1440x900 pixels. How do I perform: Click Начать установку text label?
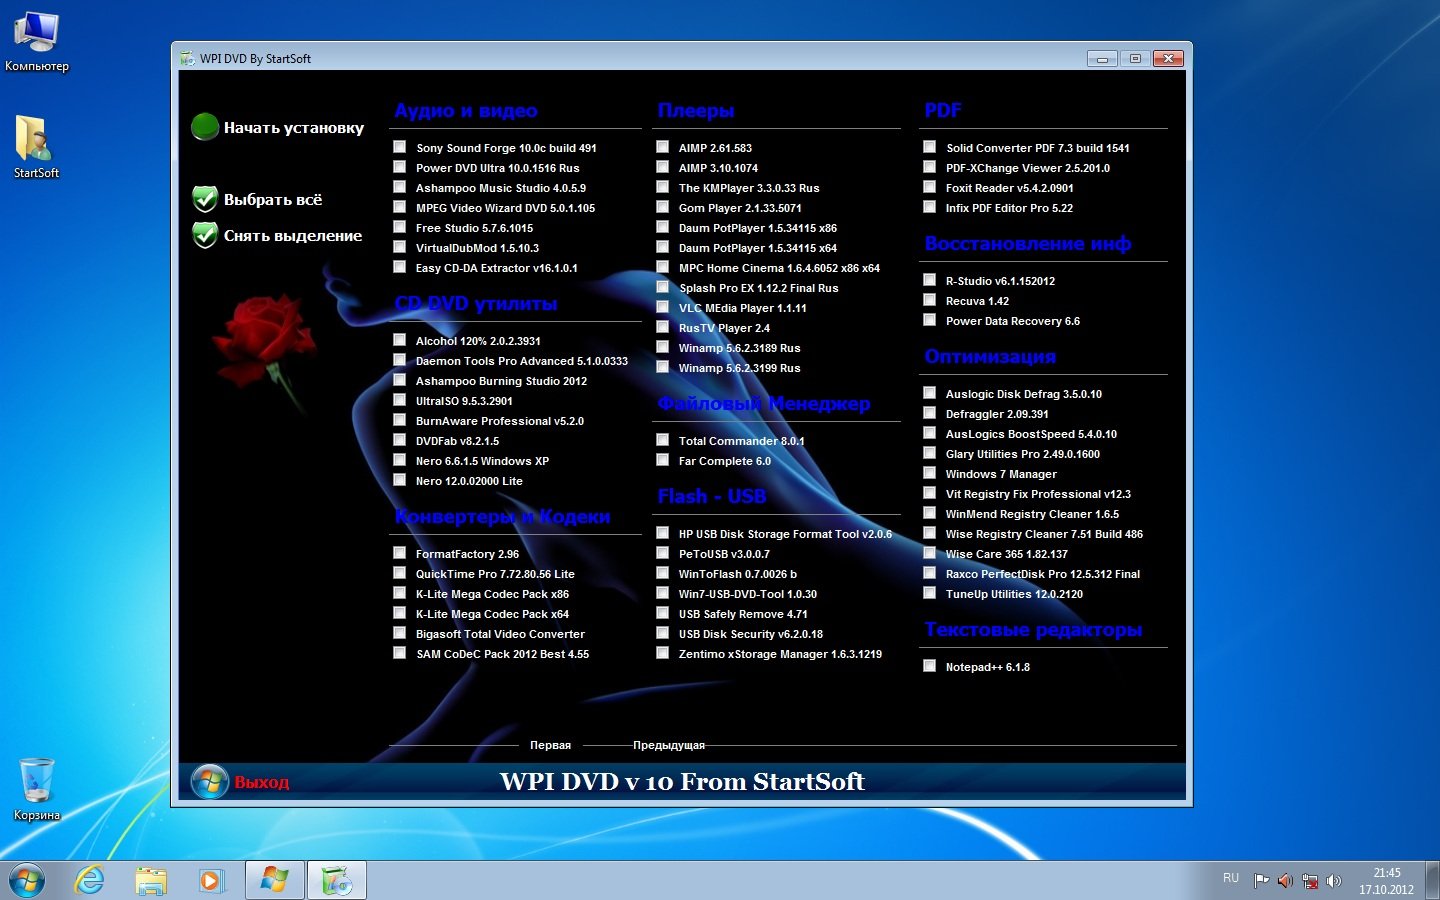coord(294,128)
